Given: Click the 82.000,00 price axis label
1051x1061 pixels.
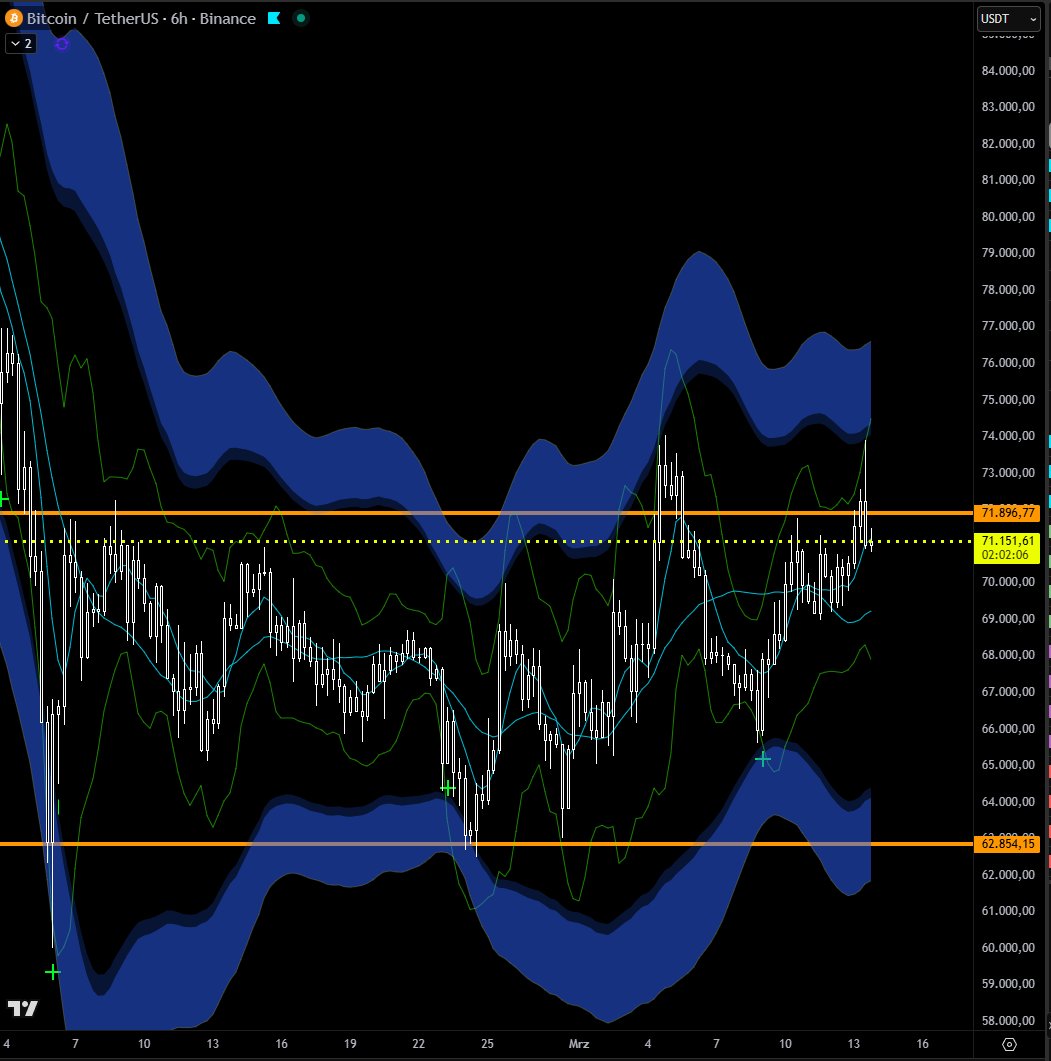Looking at the screenshot, I should tap(1008, 143).
